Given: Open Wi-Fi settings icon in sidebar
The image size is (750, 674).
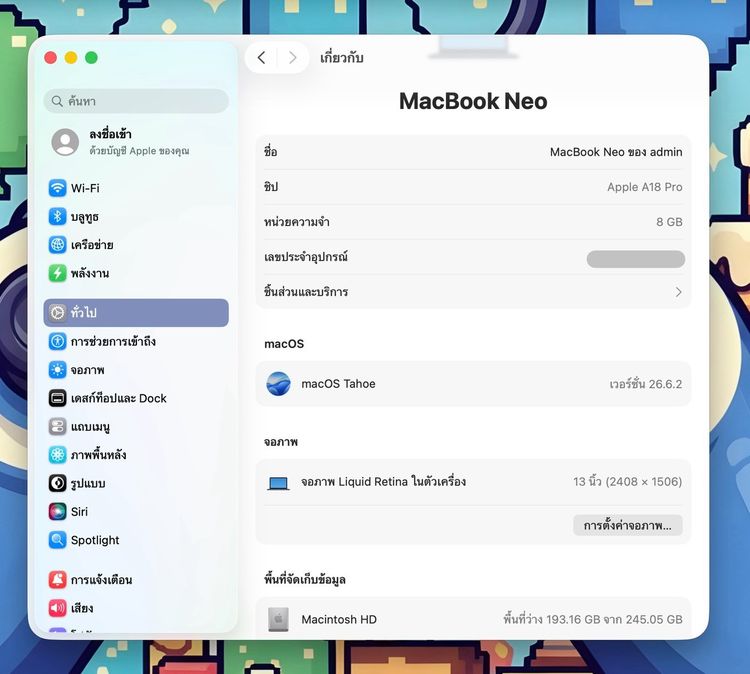Looking at the screenshot, I should pos(57,188).
